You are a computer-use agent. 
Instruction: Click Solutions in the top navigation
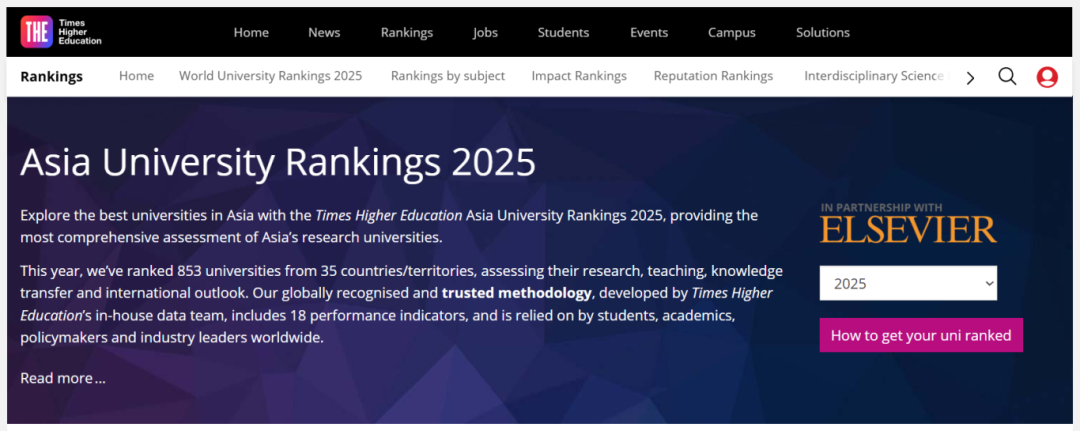point(823,32)
